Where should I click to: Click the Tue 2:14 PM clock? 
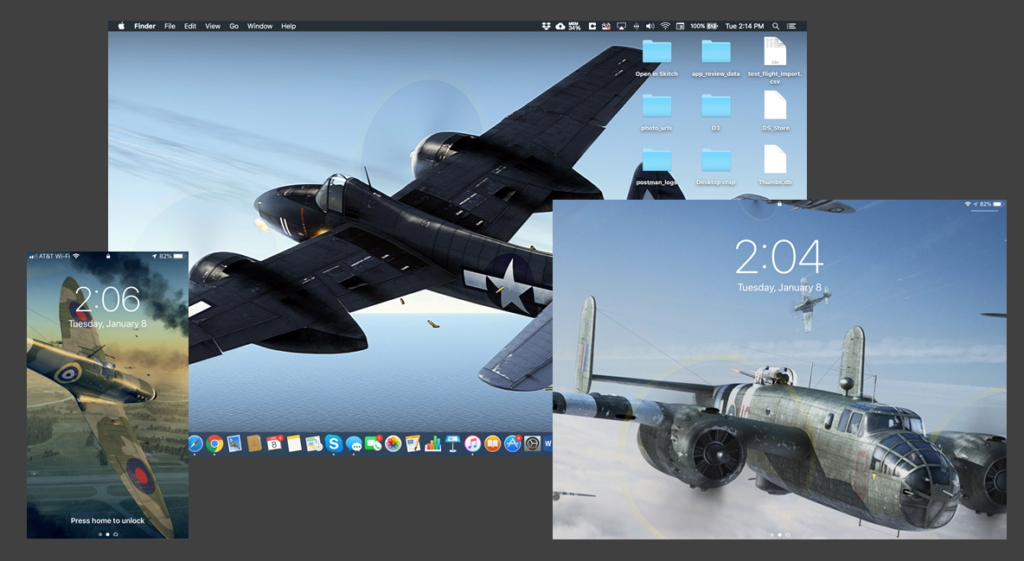tap(744, 26)
